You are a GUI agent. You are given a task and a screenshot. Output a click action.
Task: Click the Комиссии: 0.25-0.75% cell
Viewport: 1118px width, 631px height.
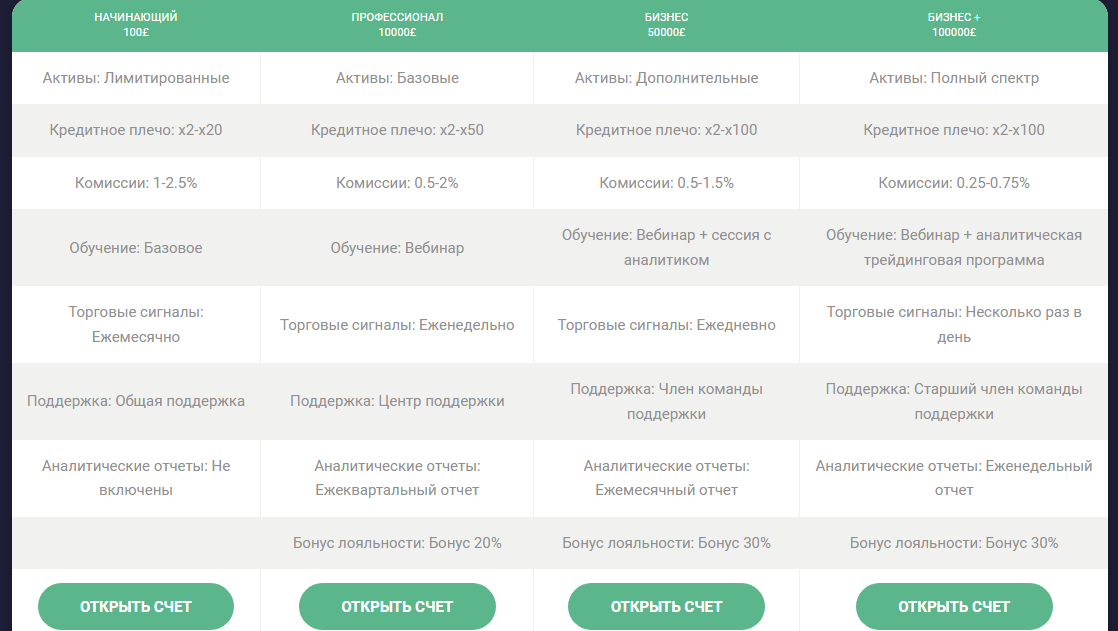click(x=954, y=183)
